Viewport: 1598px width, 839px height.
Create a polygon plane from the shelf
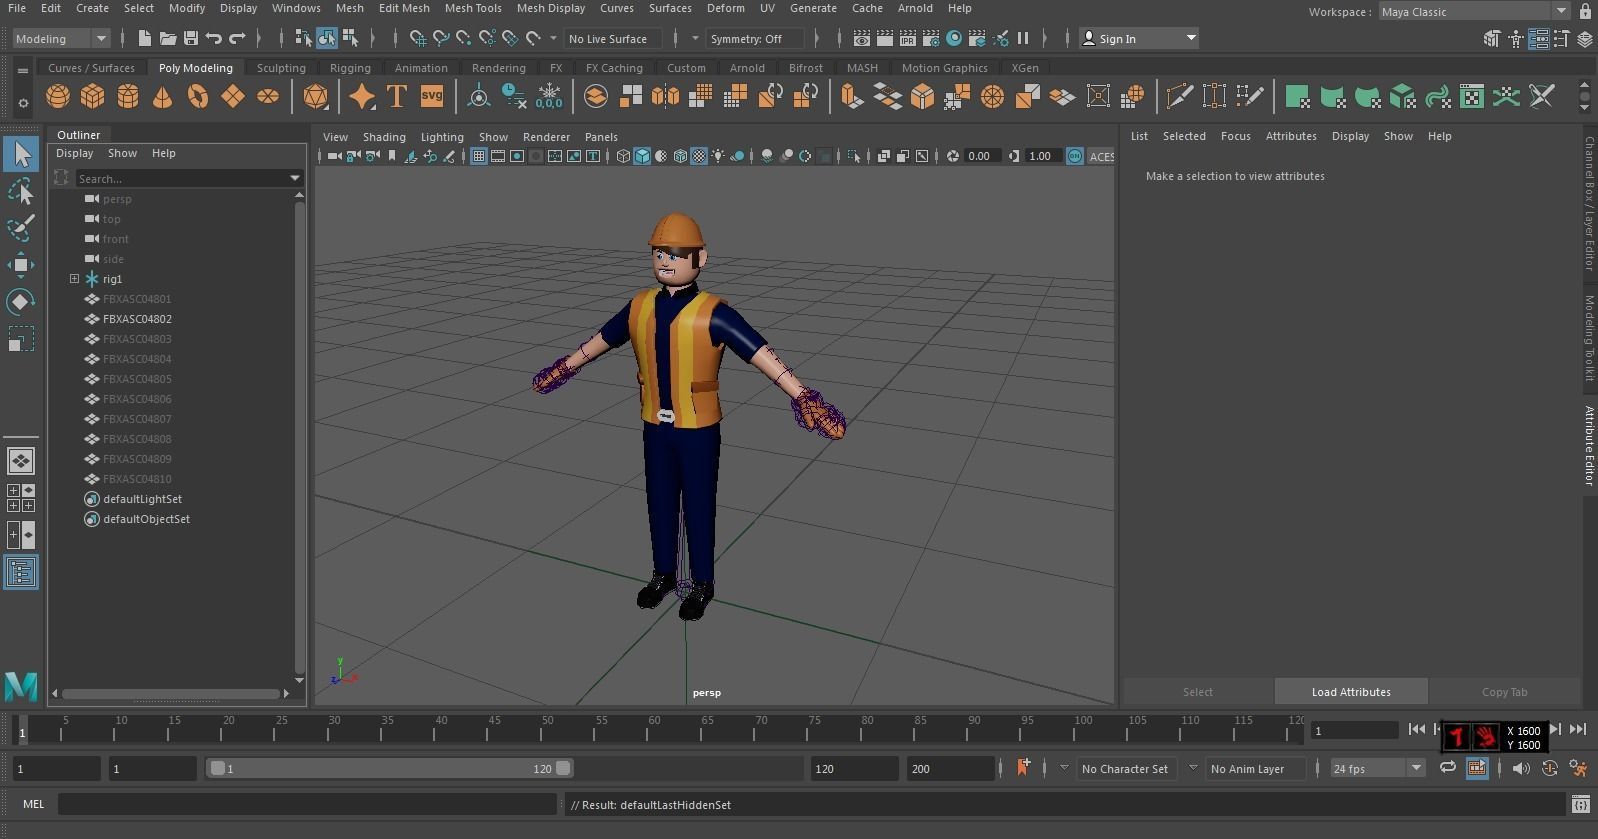pos(233,96)
